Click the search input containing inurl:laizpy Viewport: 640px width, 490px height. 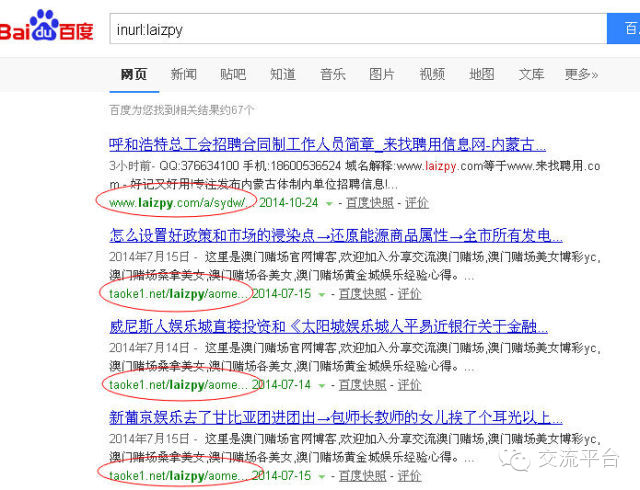tap(358, 29)
